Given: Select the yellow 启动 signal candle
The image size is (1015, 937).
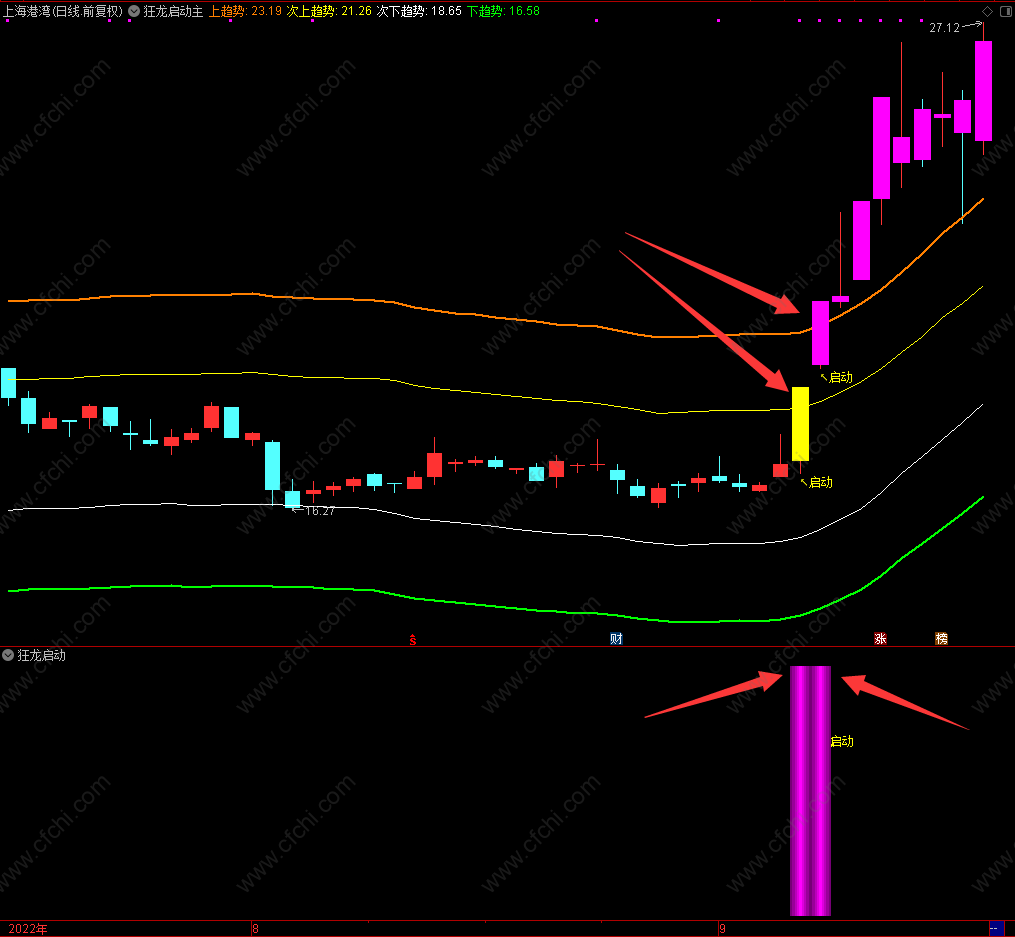Looking at the screenshot, I should click(801, 424).
